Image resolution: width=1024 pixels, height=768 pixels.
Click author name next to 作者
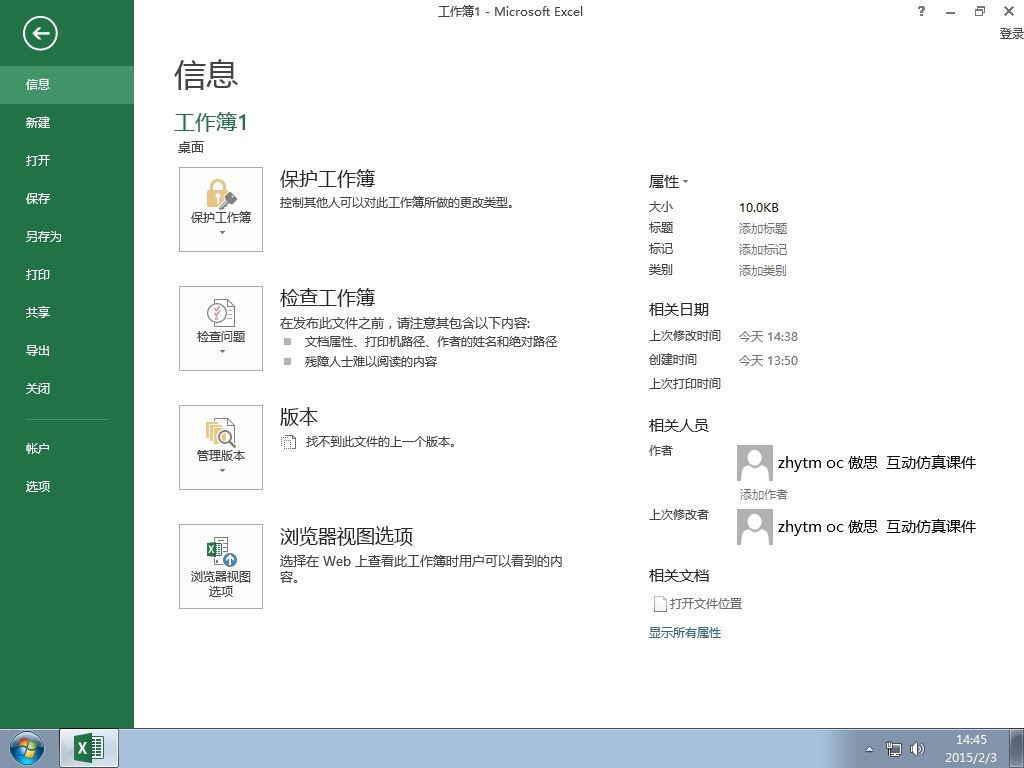coord(876,463)
